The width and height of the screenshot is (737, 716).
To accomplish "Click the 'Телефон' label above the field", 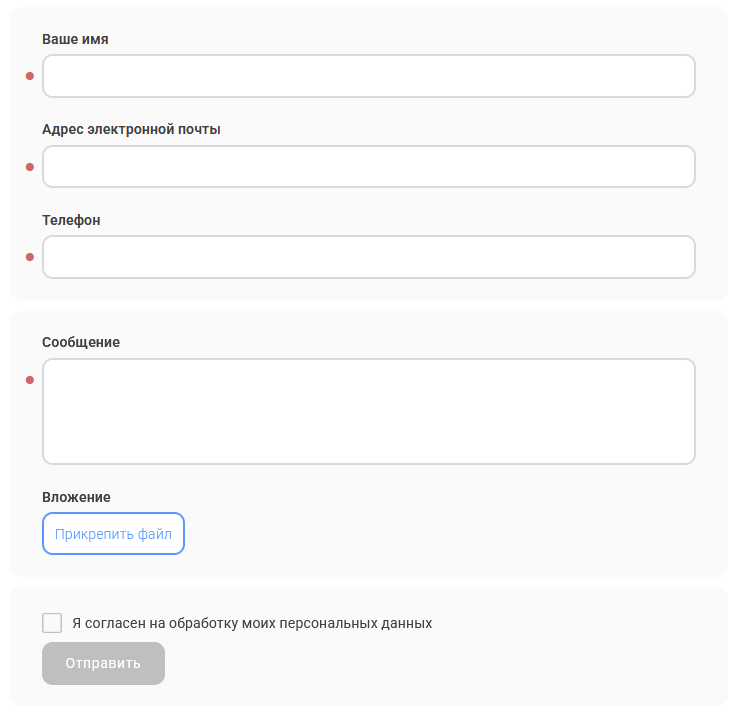I will pyautogui.click(x=71, y=220).
